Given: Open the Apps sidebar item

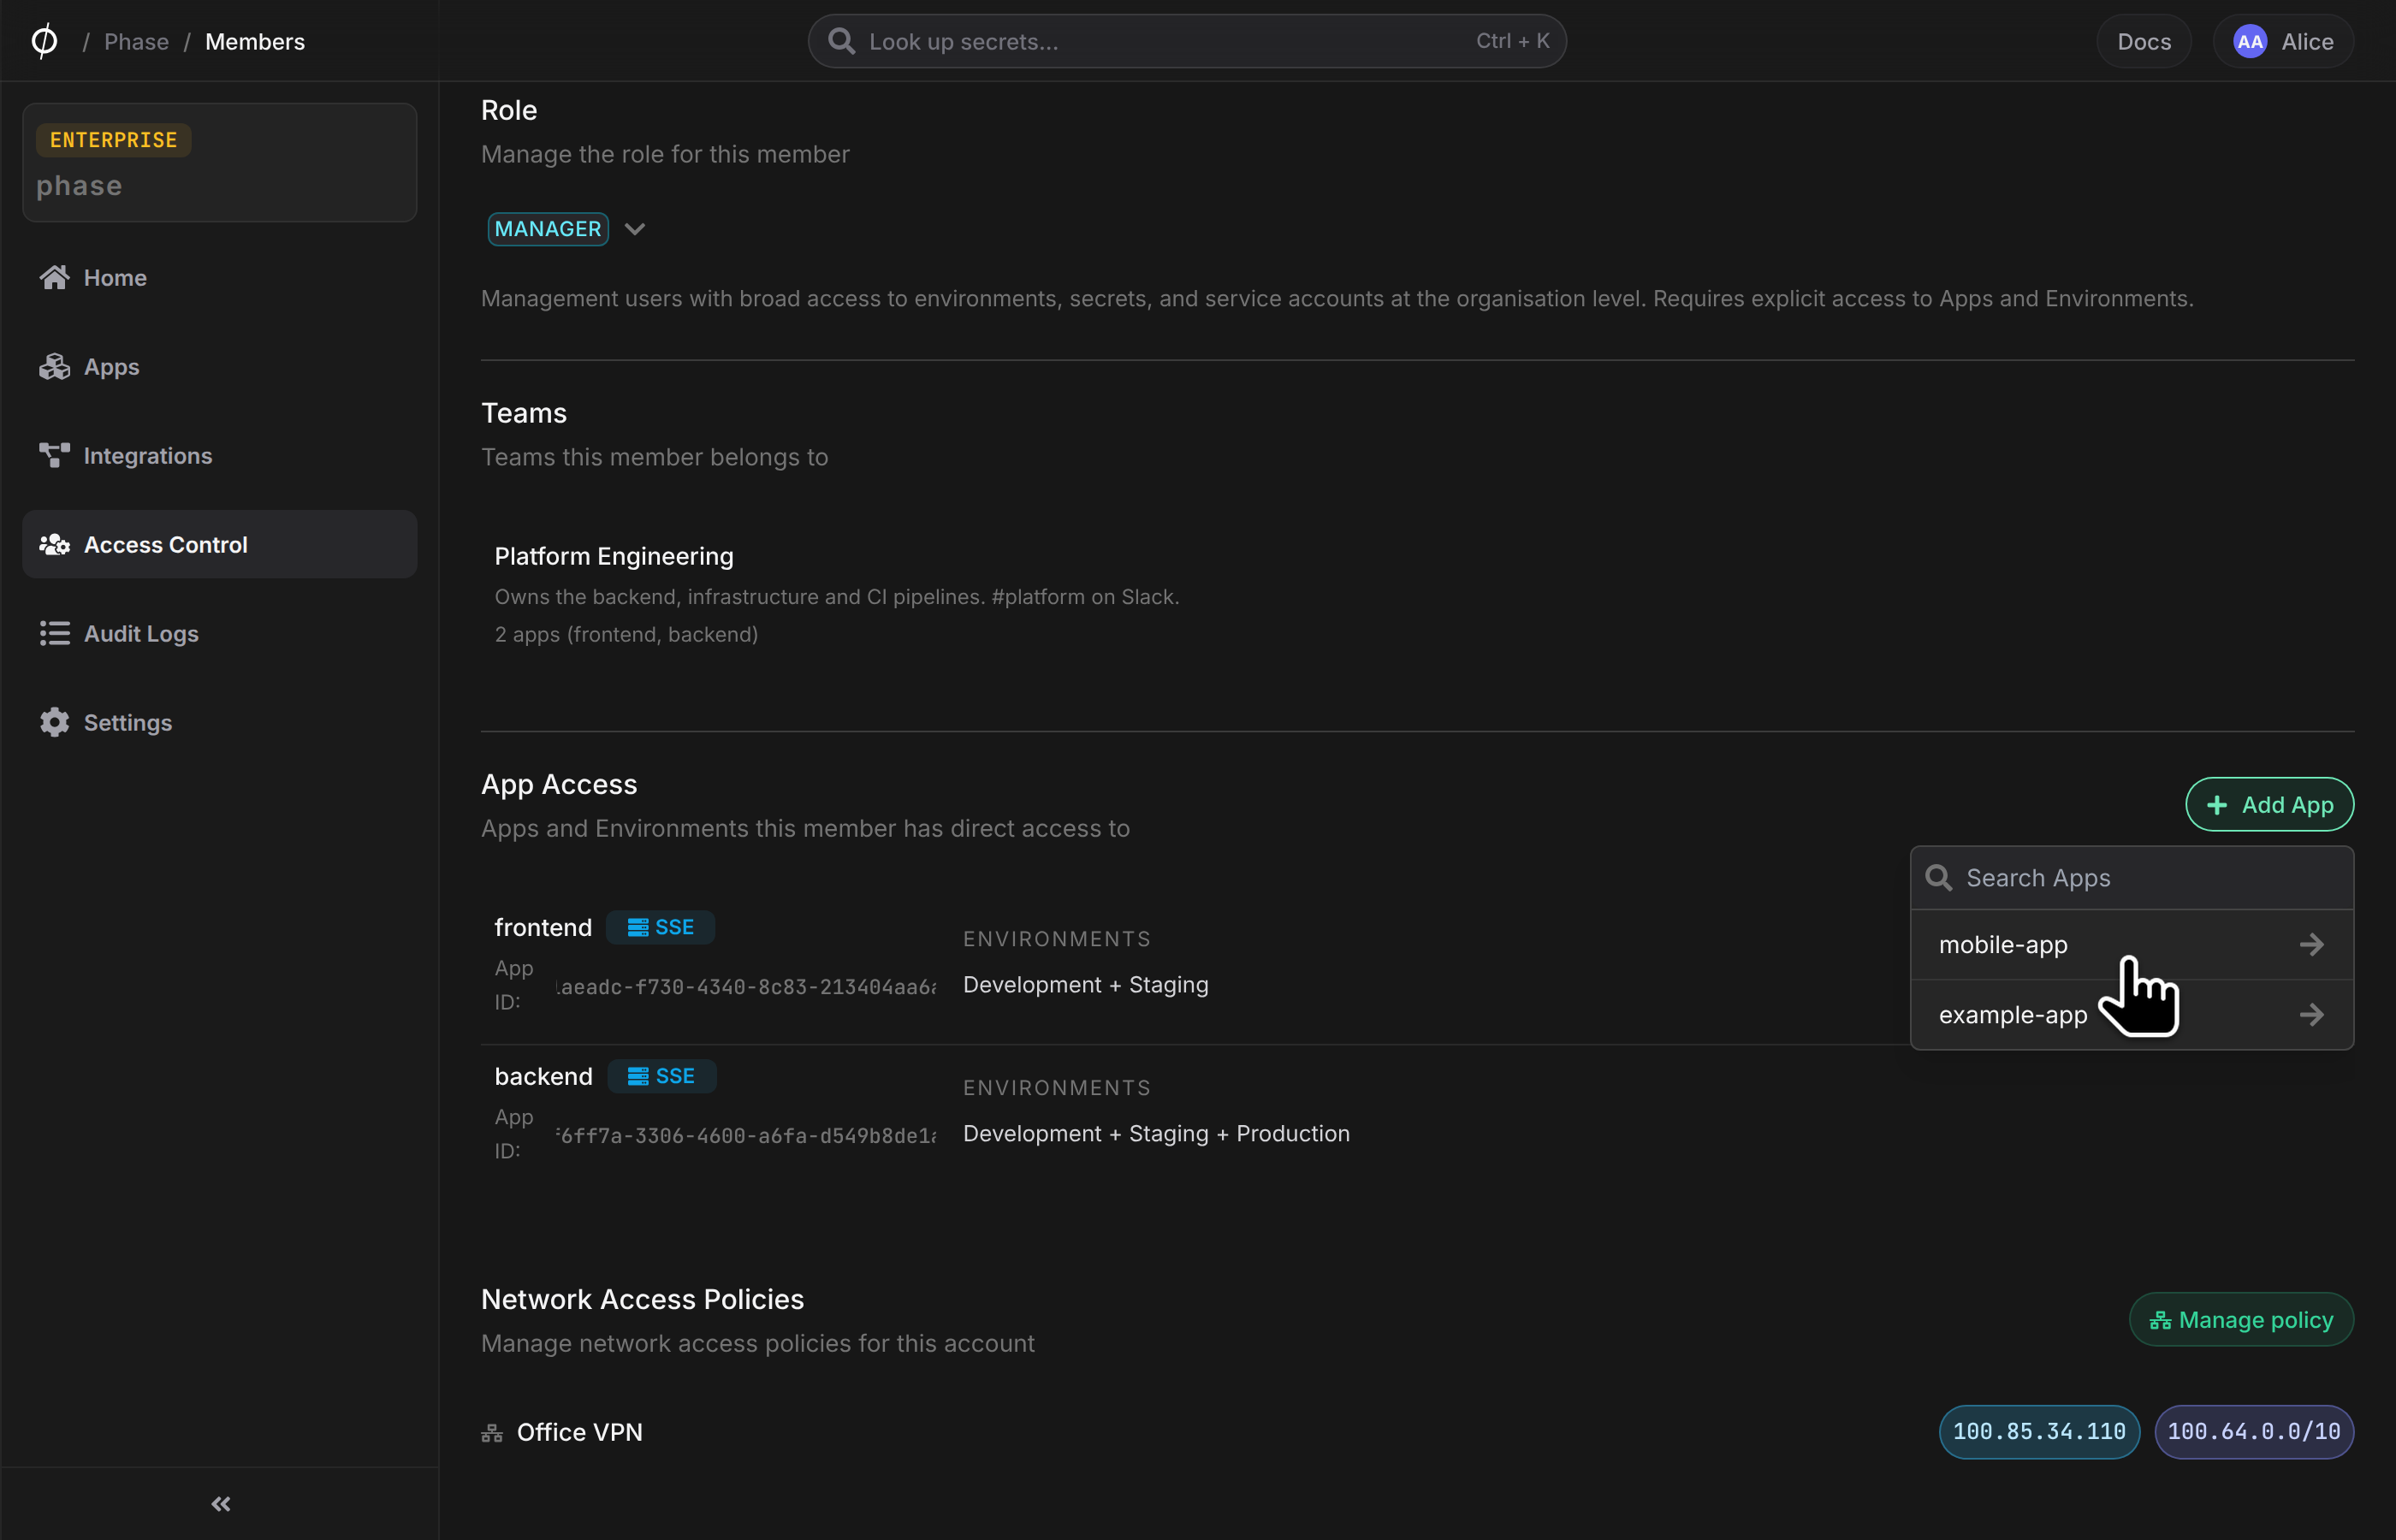Looking at the screenshot, I should click(x=219, y=366).
